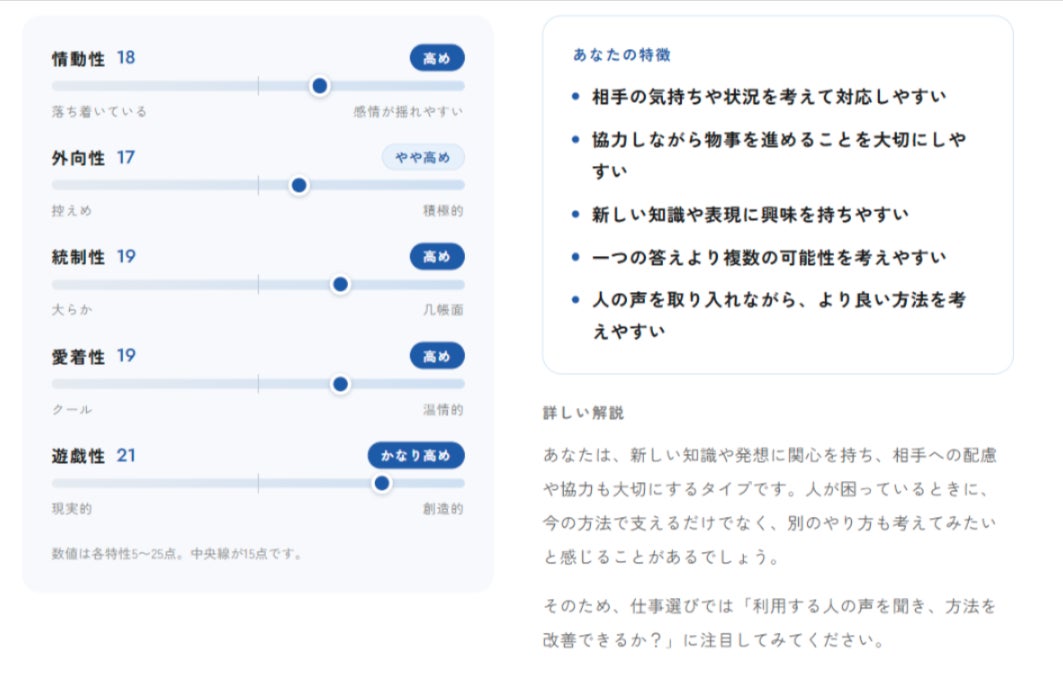Click the 詳しい解説 heading

[583, 412]
